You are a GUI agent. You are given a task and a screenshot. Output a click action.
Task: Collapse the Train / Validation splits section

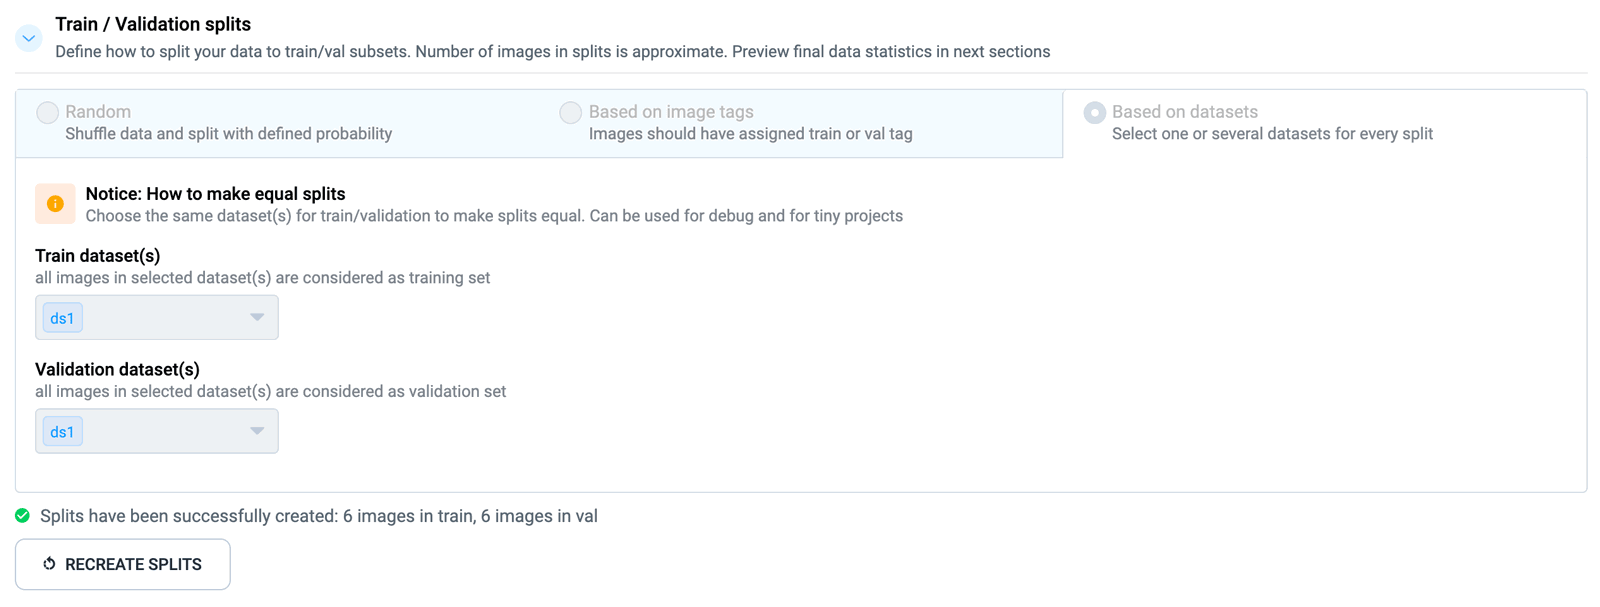pos(29,38)
